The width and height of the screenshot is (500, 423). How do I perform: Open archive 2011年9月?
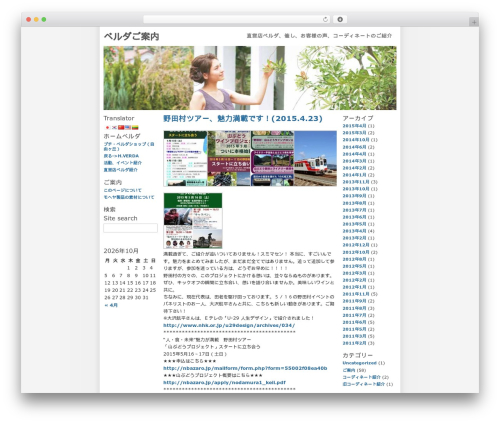coord(354,301)
